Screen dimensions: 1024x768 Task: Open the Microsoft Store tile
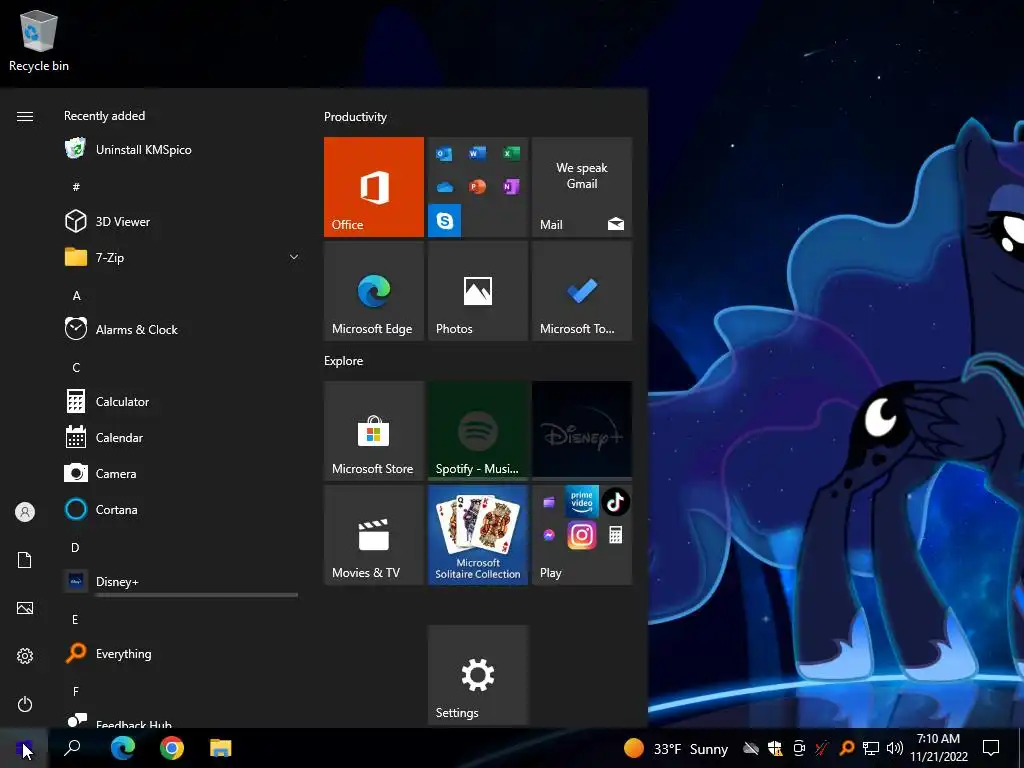374,431
